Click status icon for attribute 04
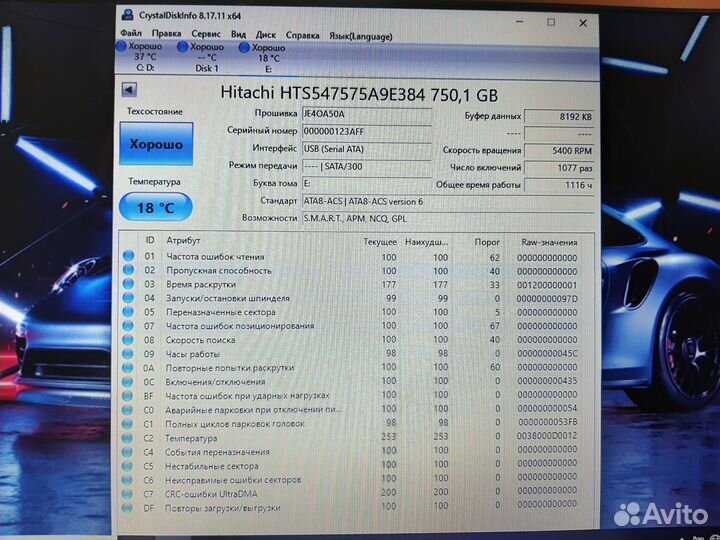This screenshot has height=540, width=720. pos(129,298)
